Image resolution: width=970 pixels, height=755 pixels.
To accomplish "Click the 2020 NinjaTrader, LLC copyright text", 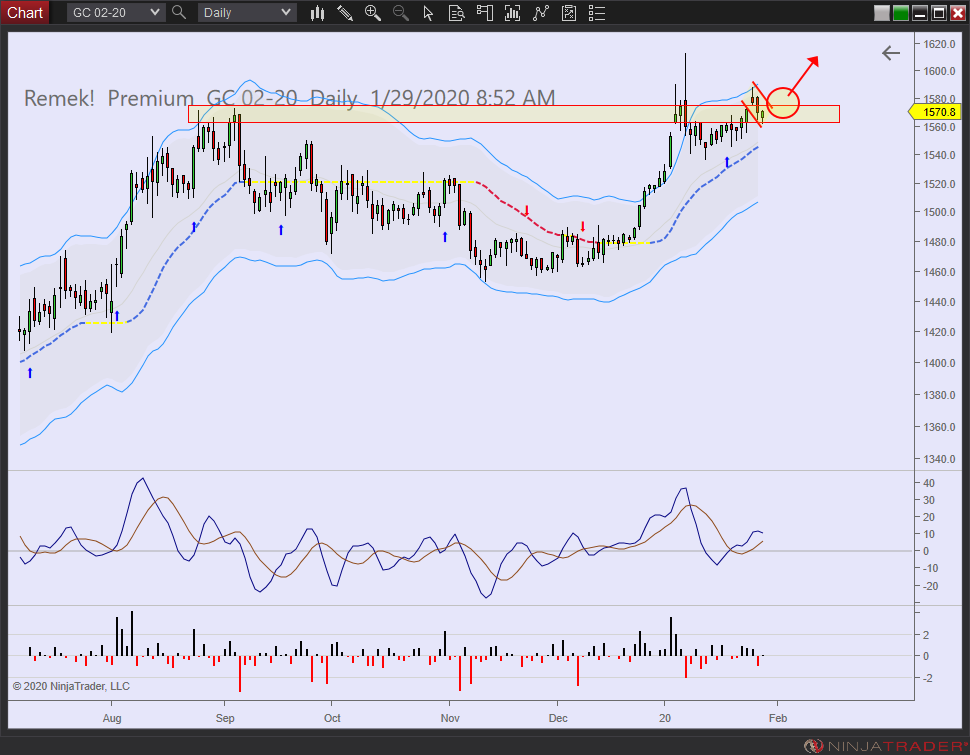I will tap(71, 686).
